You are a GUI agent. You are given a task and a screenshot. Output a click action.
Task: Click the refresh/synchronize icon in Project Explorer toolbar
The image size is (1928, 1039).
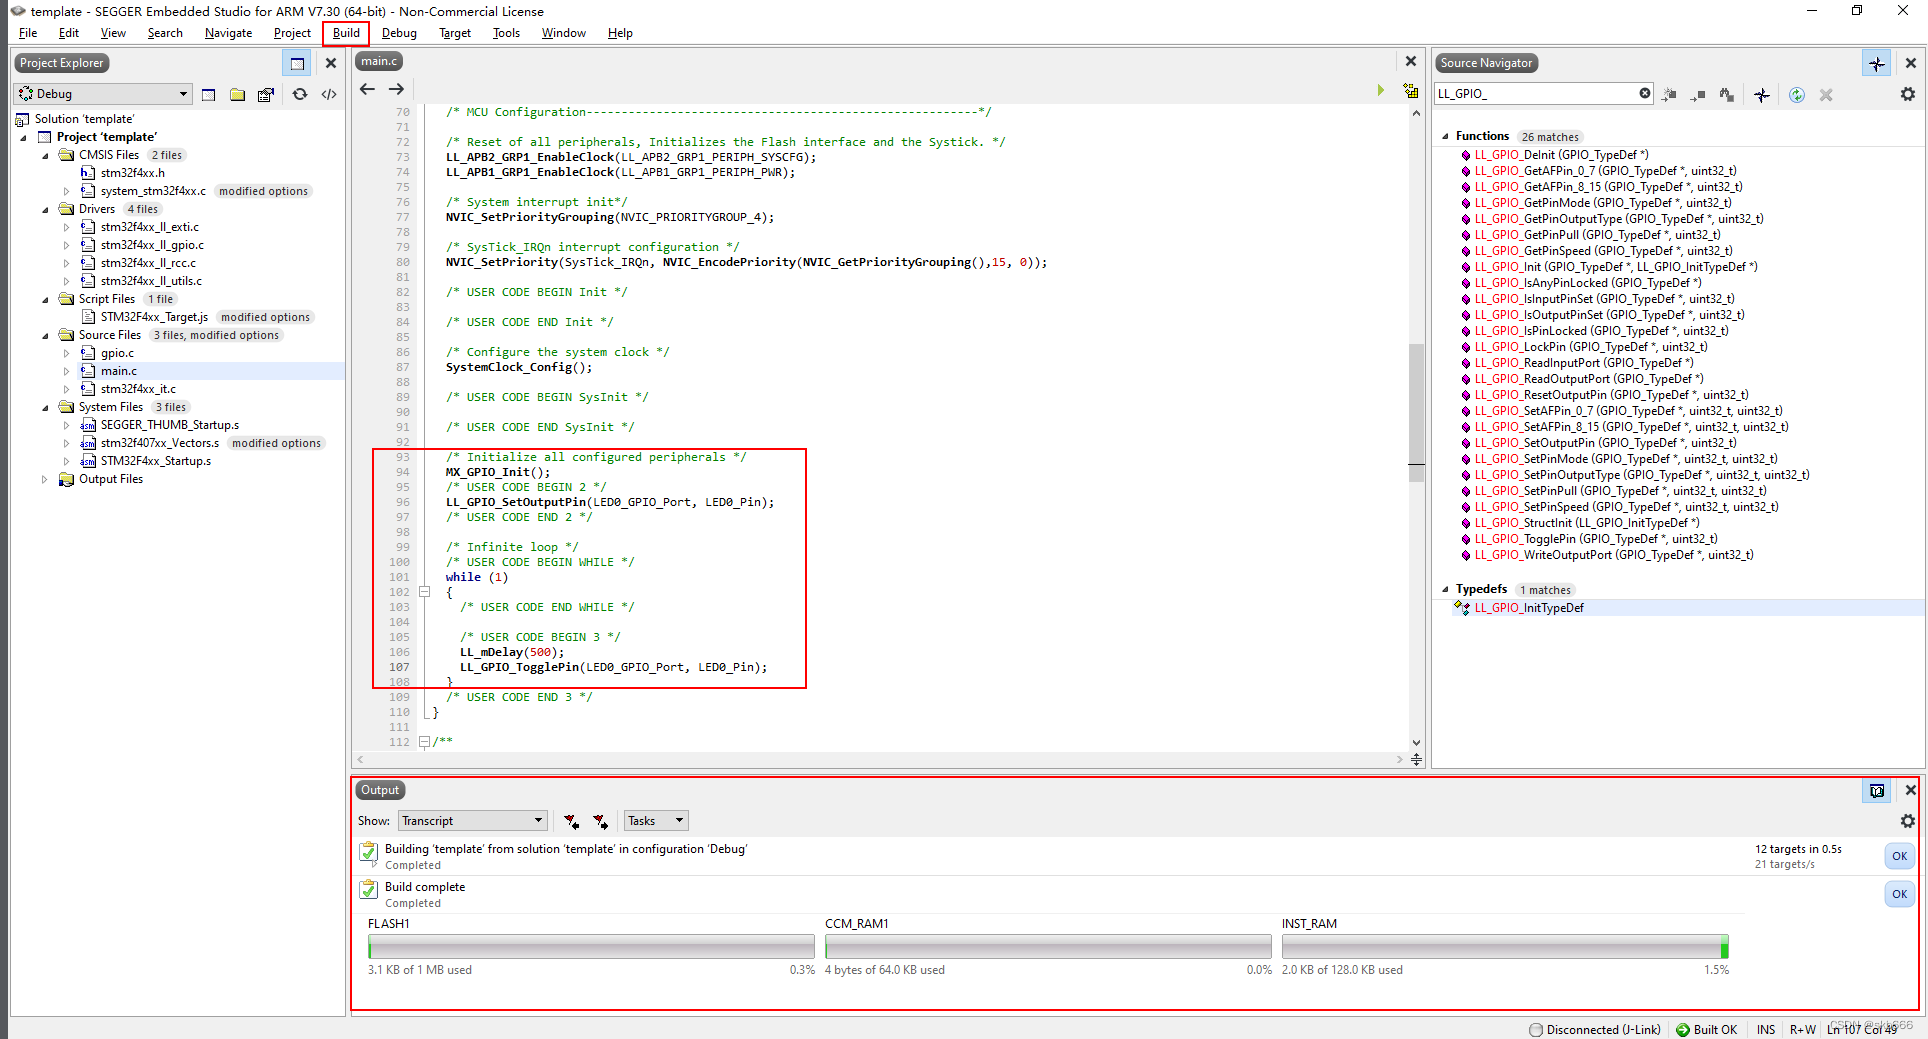coord(300,94)
